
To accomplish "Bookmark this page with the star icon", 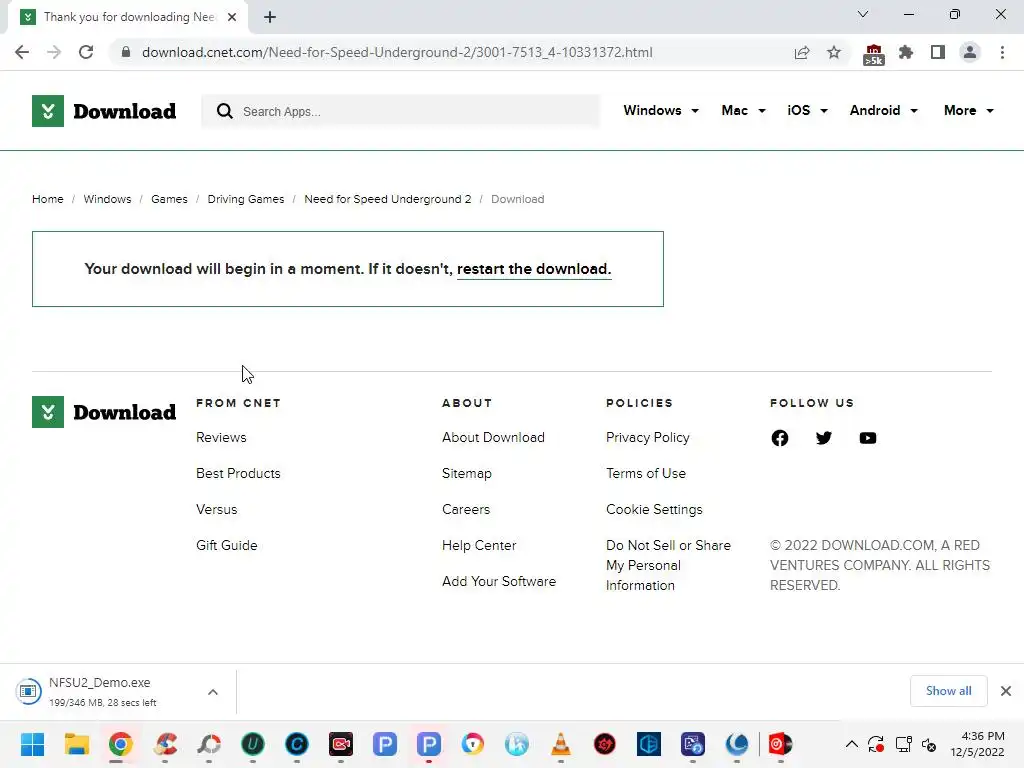I will pos(834,52).
